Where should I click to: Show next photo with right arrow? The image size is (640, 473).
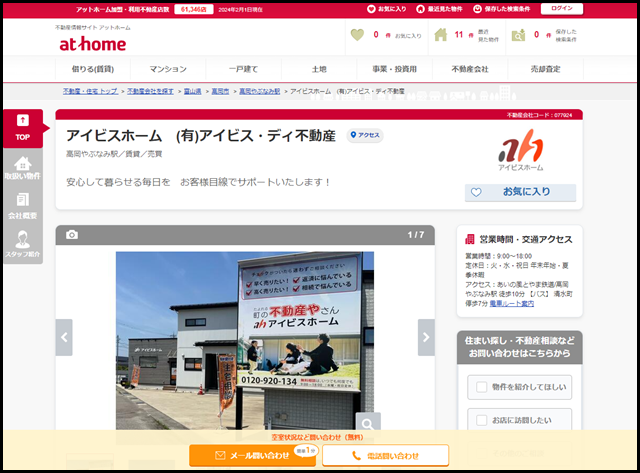[x=426, y=338]
